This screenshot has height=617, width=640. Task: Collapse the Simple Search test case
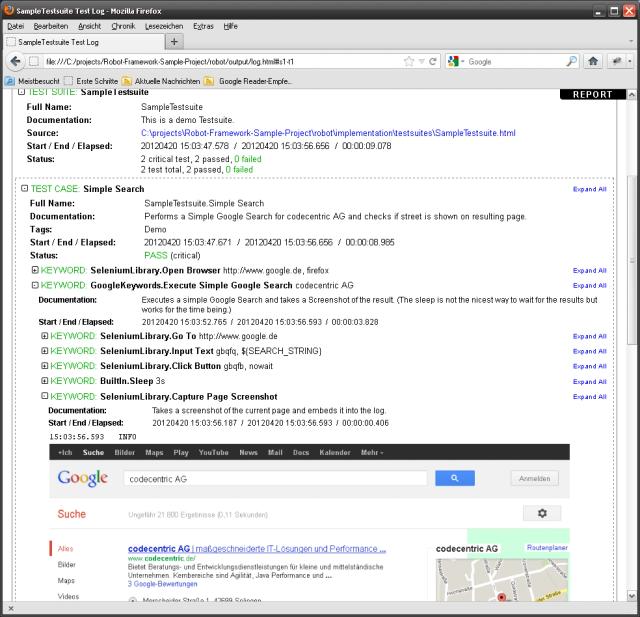coord(25,188)
